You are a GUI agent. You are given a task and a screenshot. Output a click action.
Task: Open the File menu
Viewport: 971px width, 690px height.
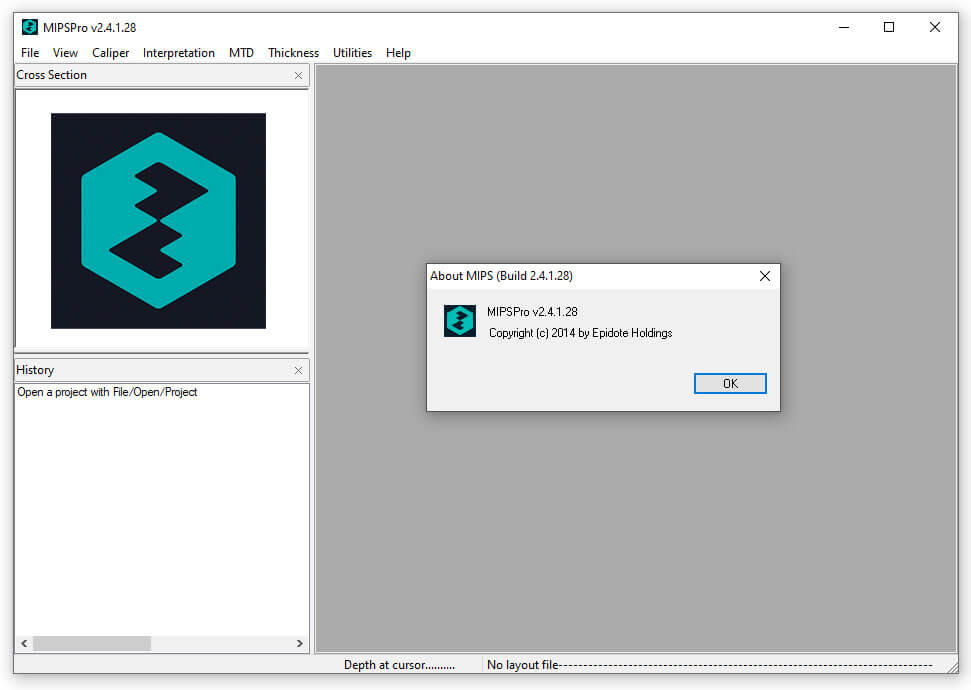29,53
